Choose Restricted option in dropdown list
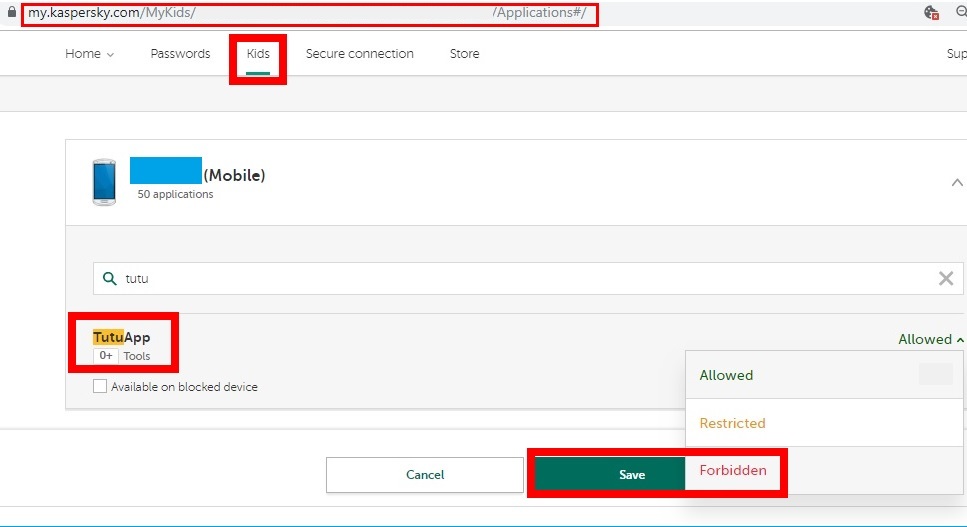 click(x=824, y=423)
